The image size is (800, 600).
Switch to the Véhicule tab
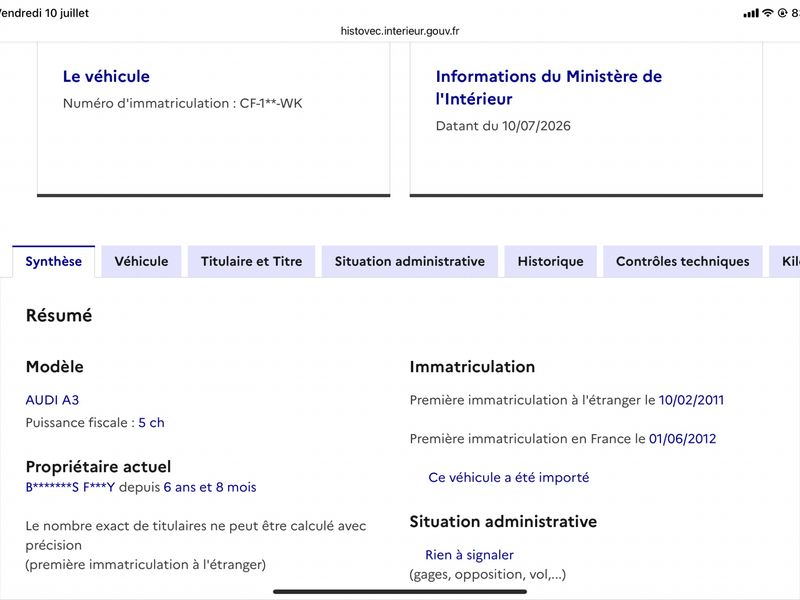tap(141, 261)
